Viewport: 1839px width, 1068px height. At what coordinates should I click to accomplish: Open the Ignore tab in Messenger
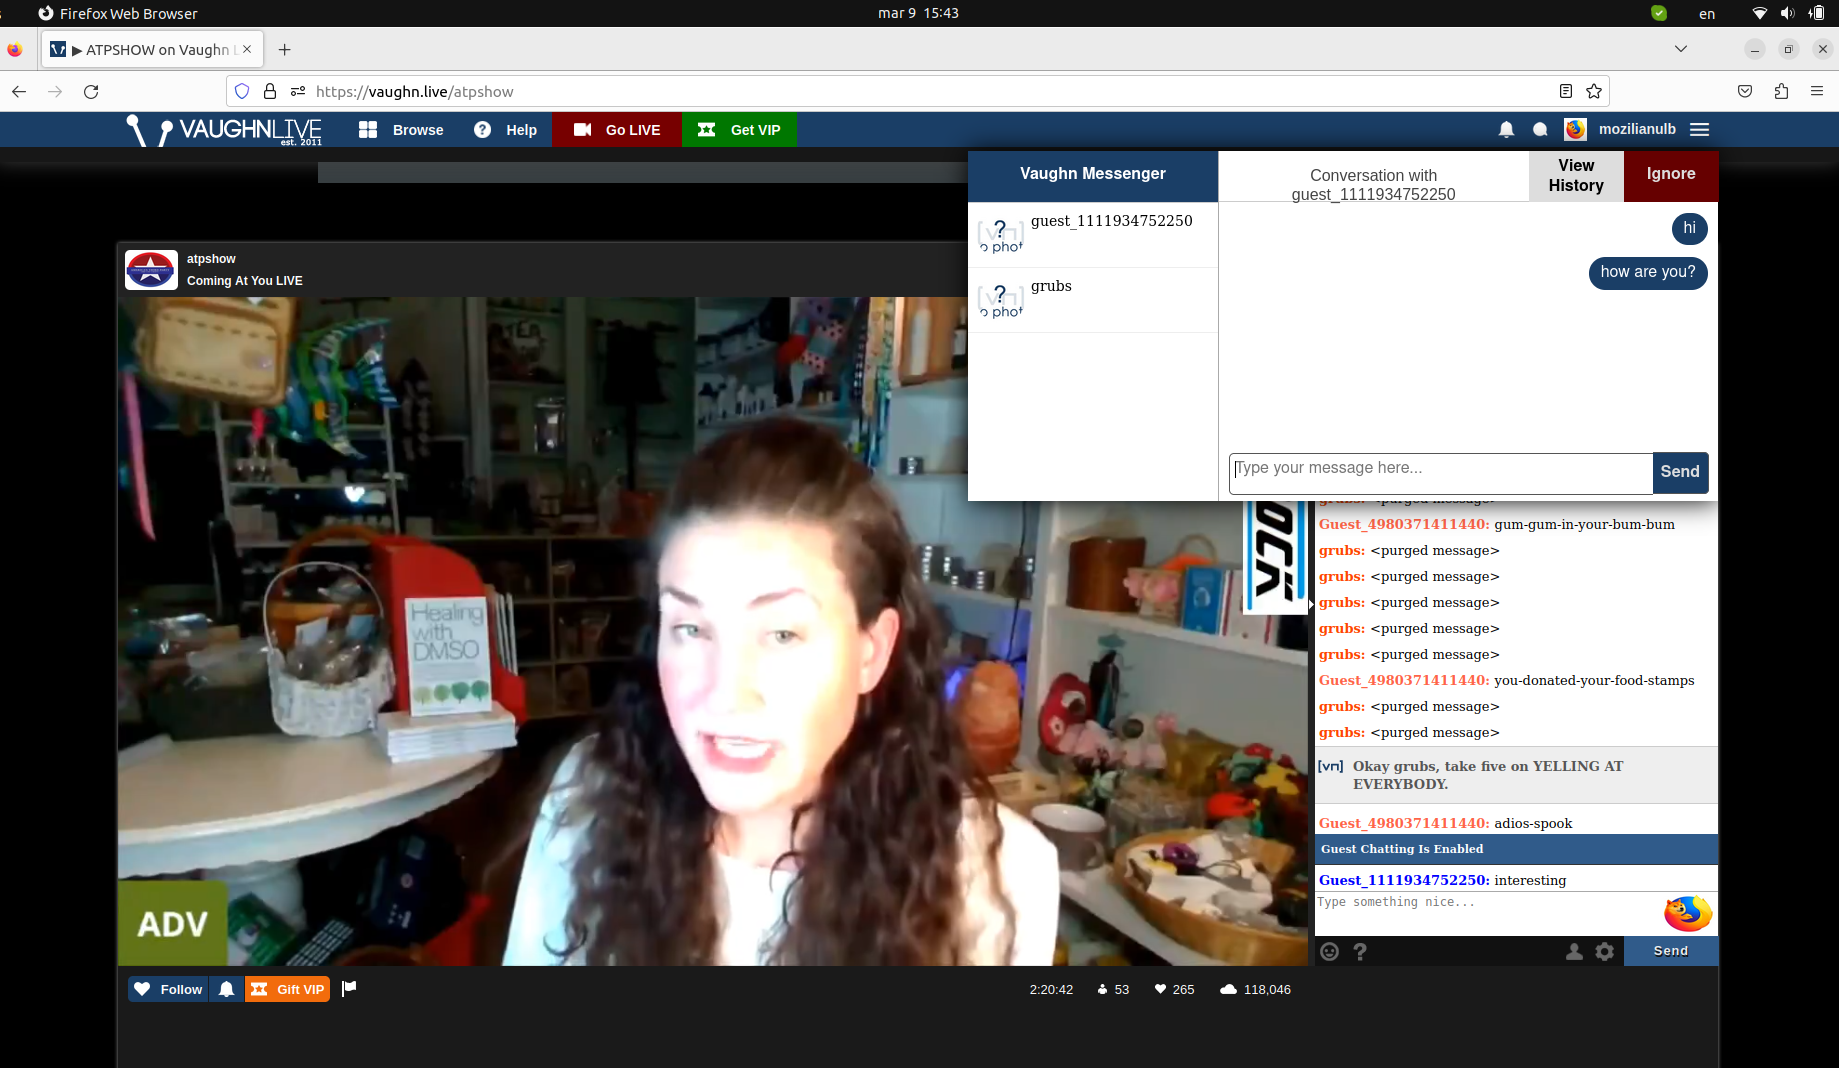1670,175
